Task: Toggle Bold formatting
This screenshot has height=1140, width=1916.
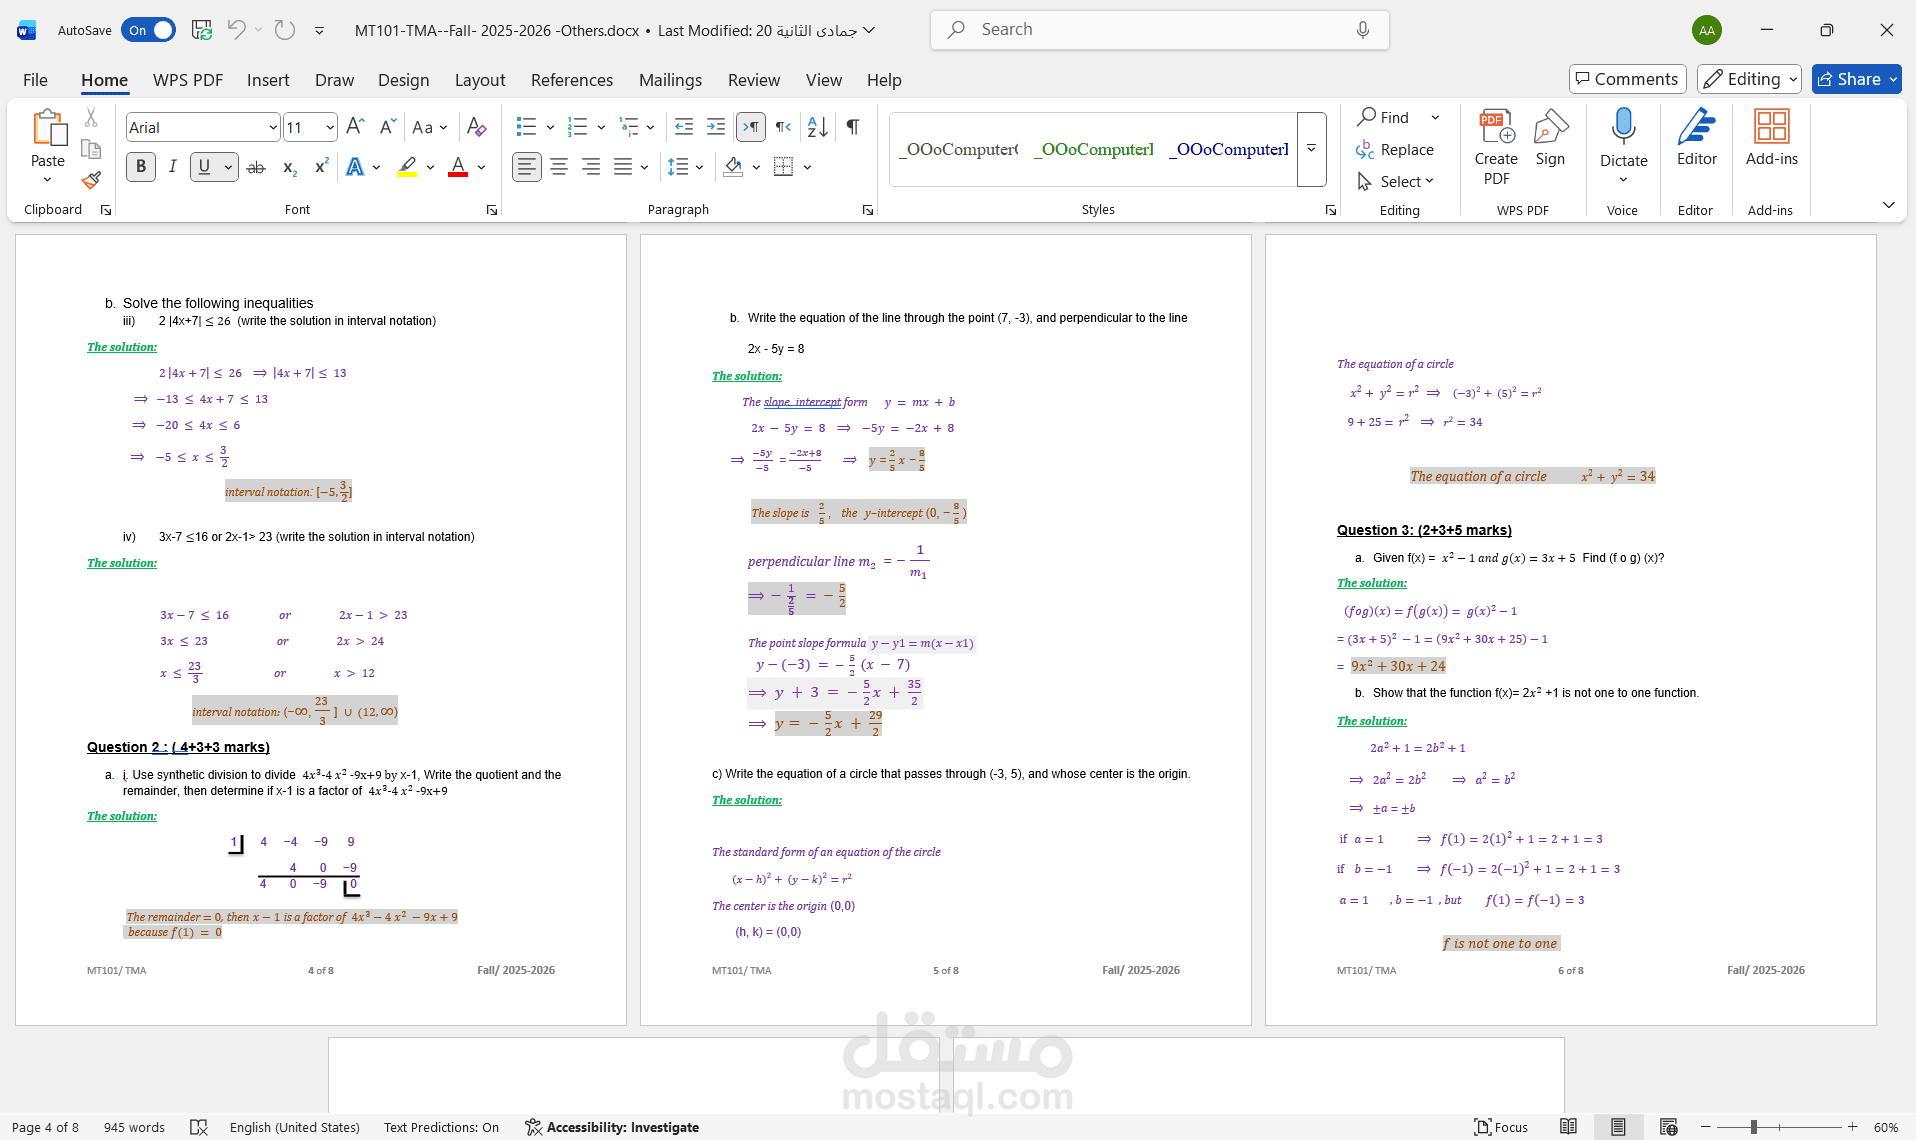Action: coord(141,167)
